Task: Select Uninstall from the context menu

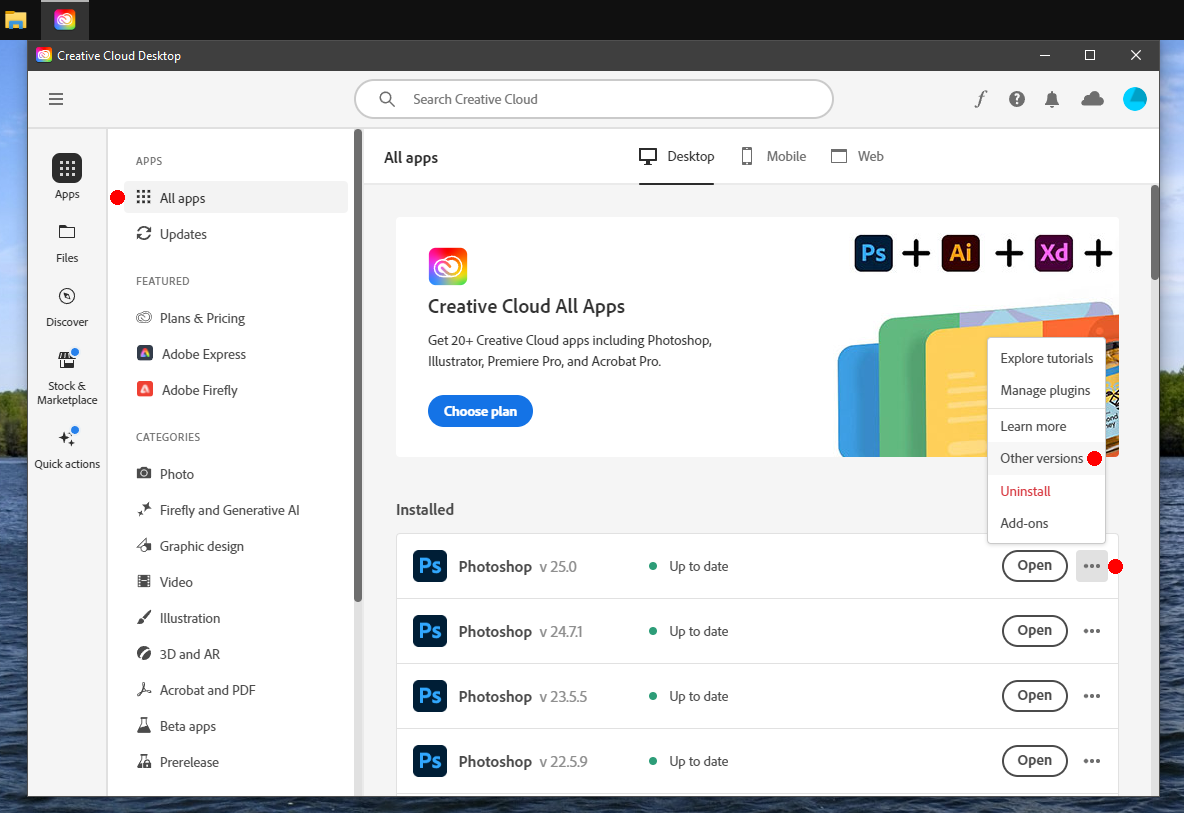Action: click(1024, 491)
